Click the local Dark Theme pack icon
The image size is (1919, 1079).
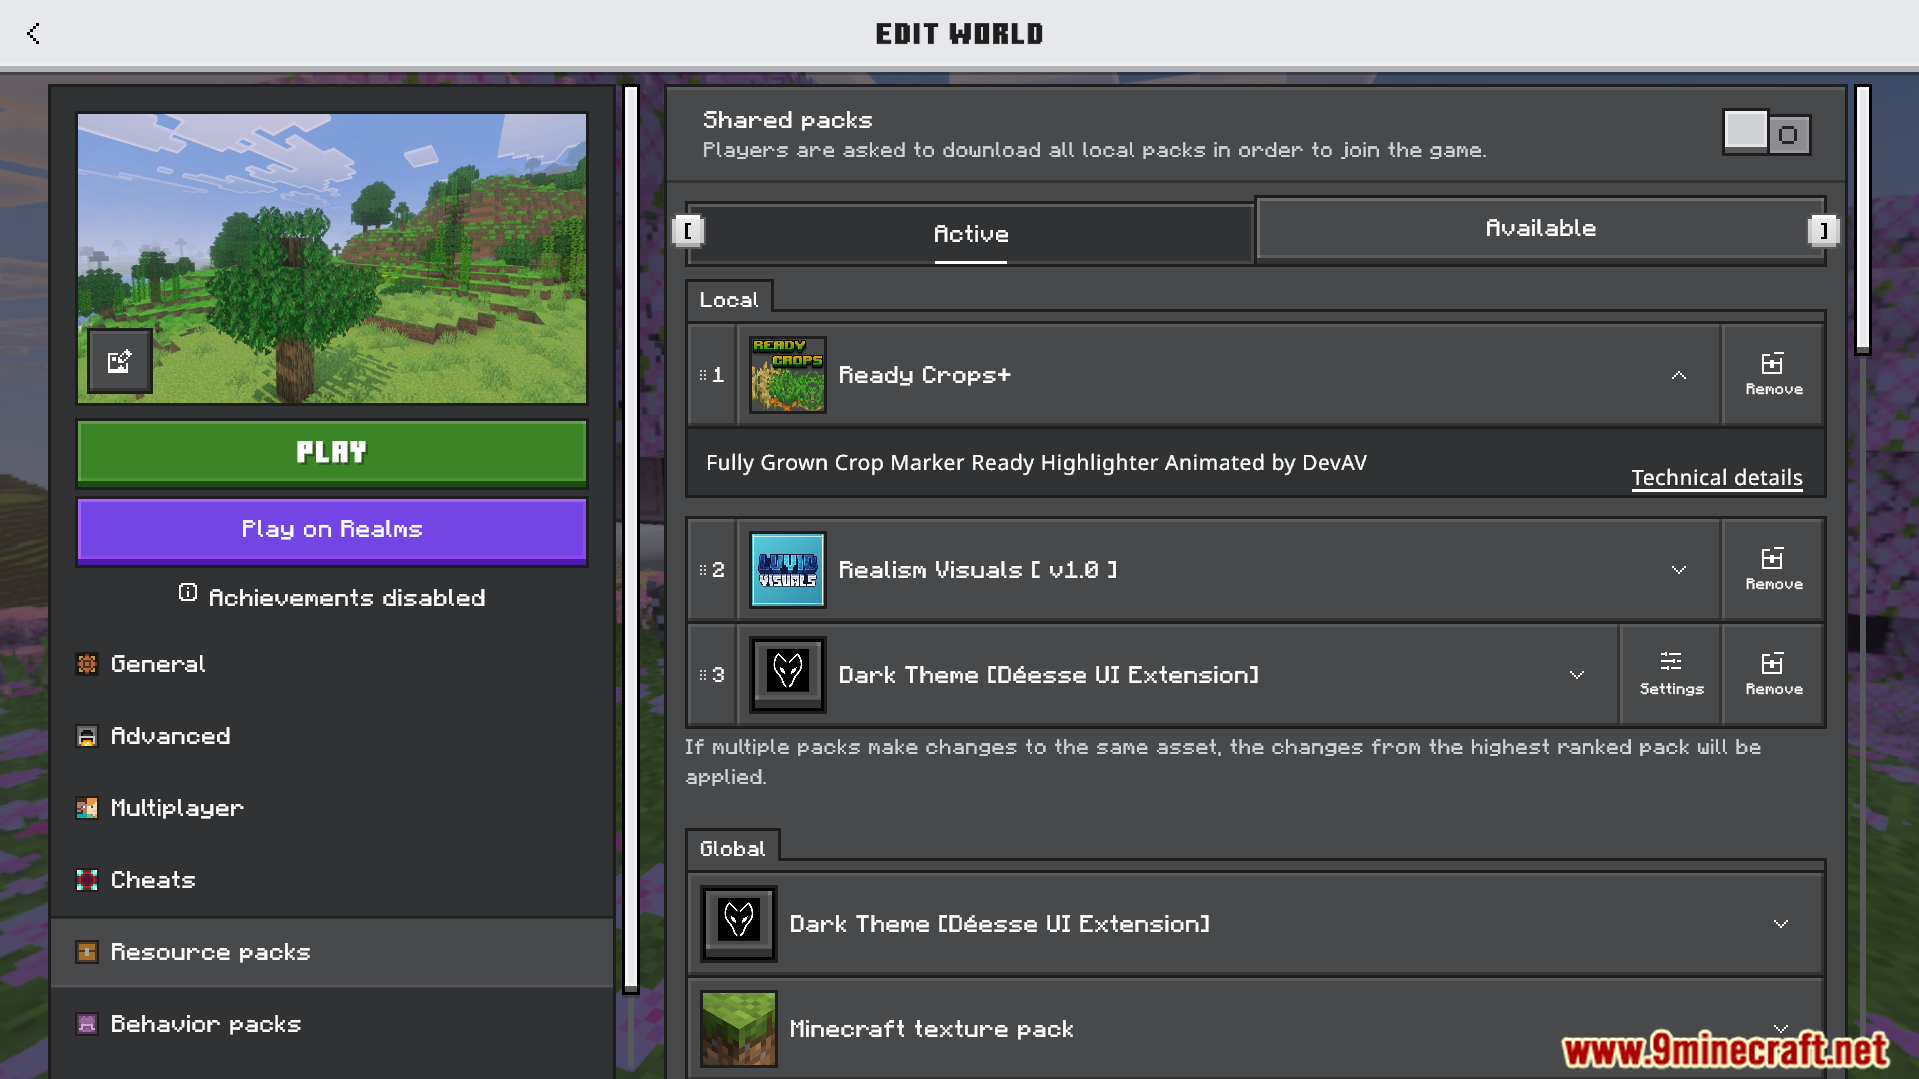[x=788, y=675]
